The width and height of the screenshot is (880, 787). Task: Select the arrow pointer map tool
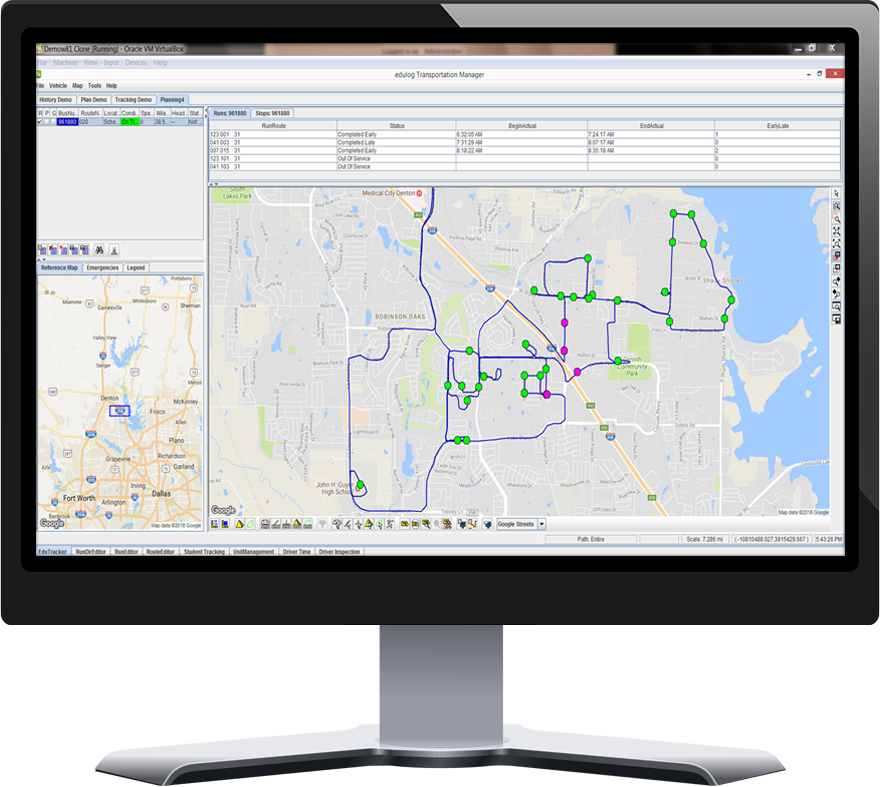pos(836,194)
